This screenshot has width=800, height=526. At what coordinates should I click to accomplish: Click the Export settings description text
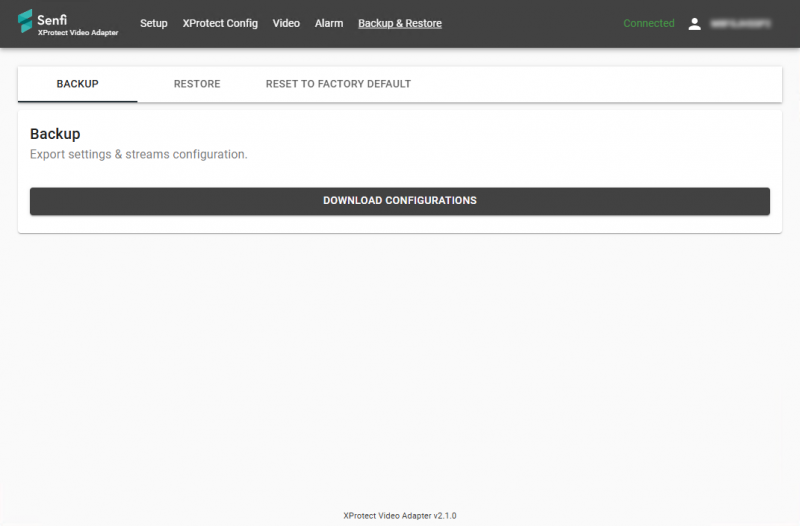click(x=138, y=155)
